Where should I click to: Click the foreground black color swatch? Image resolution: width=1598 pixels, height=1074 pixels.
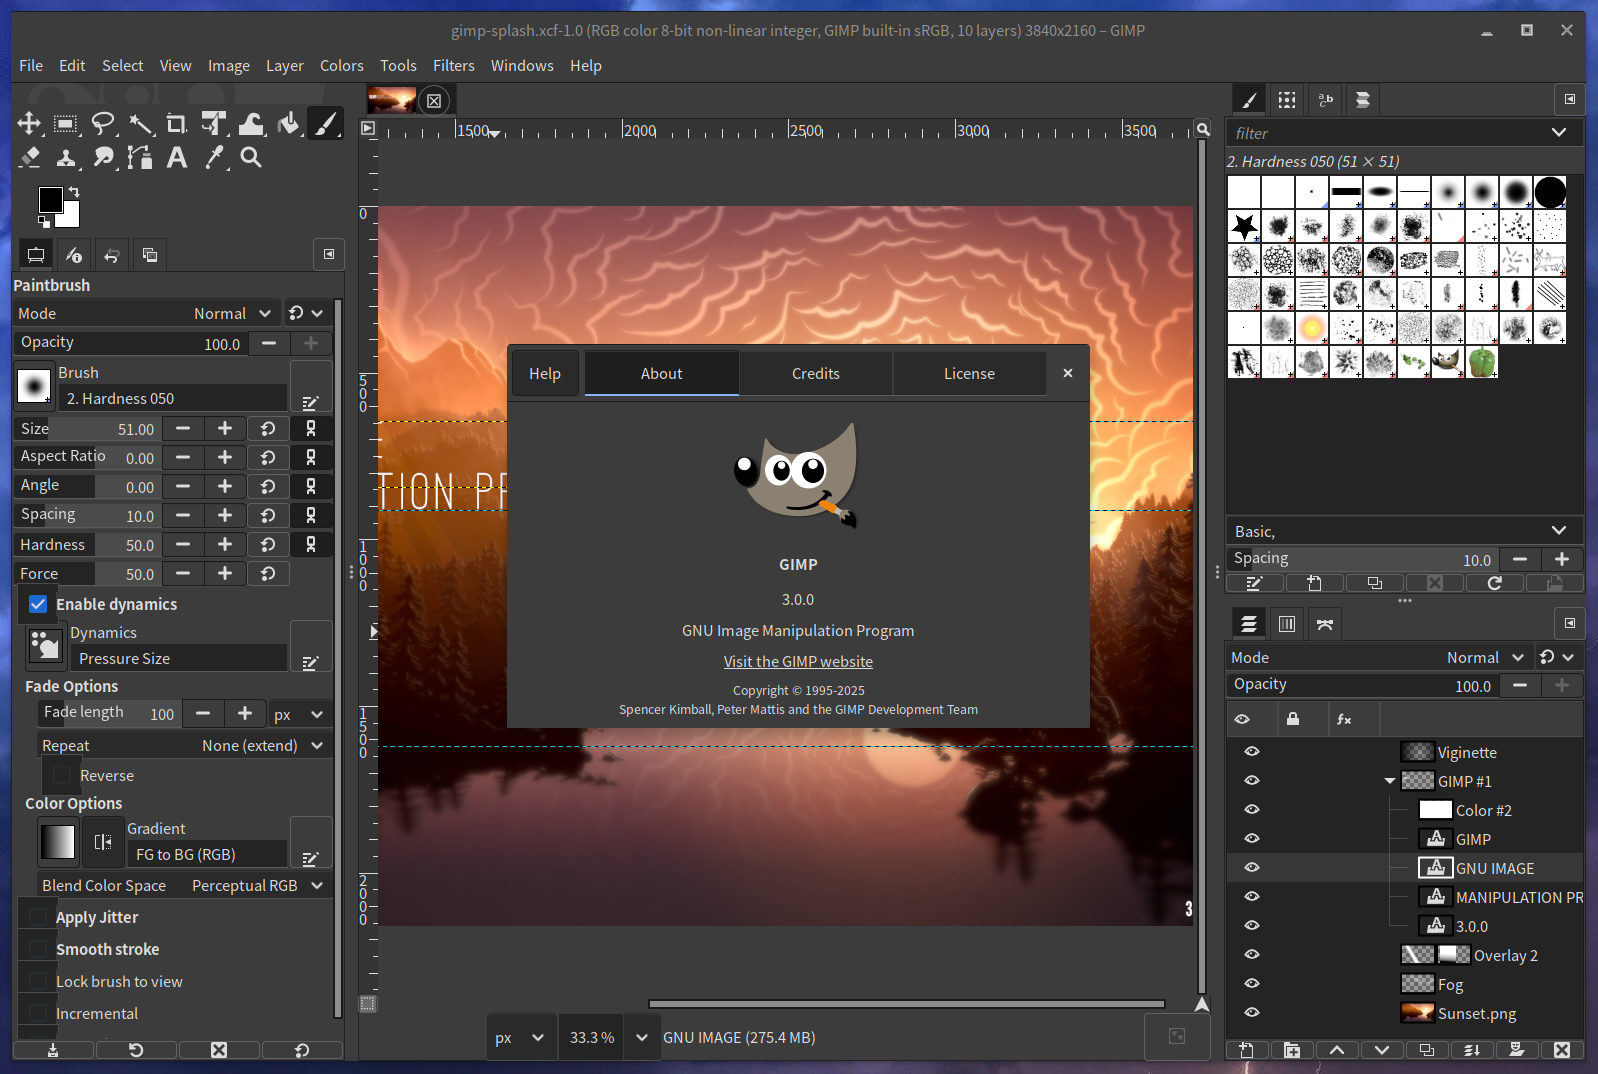[x=50, y=199]
